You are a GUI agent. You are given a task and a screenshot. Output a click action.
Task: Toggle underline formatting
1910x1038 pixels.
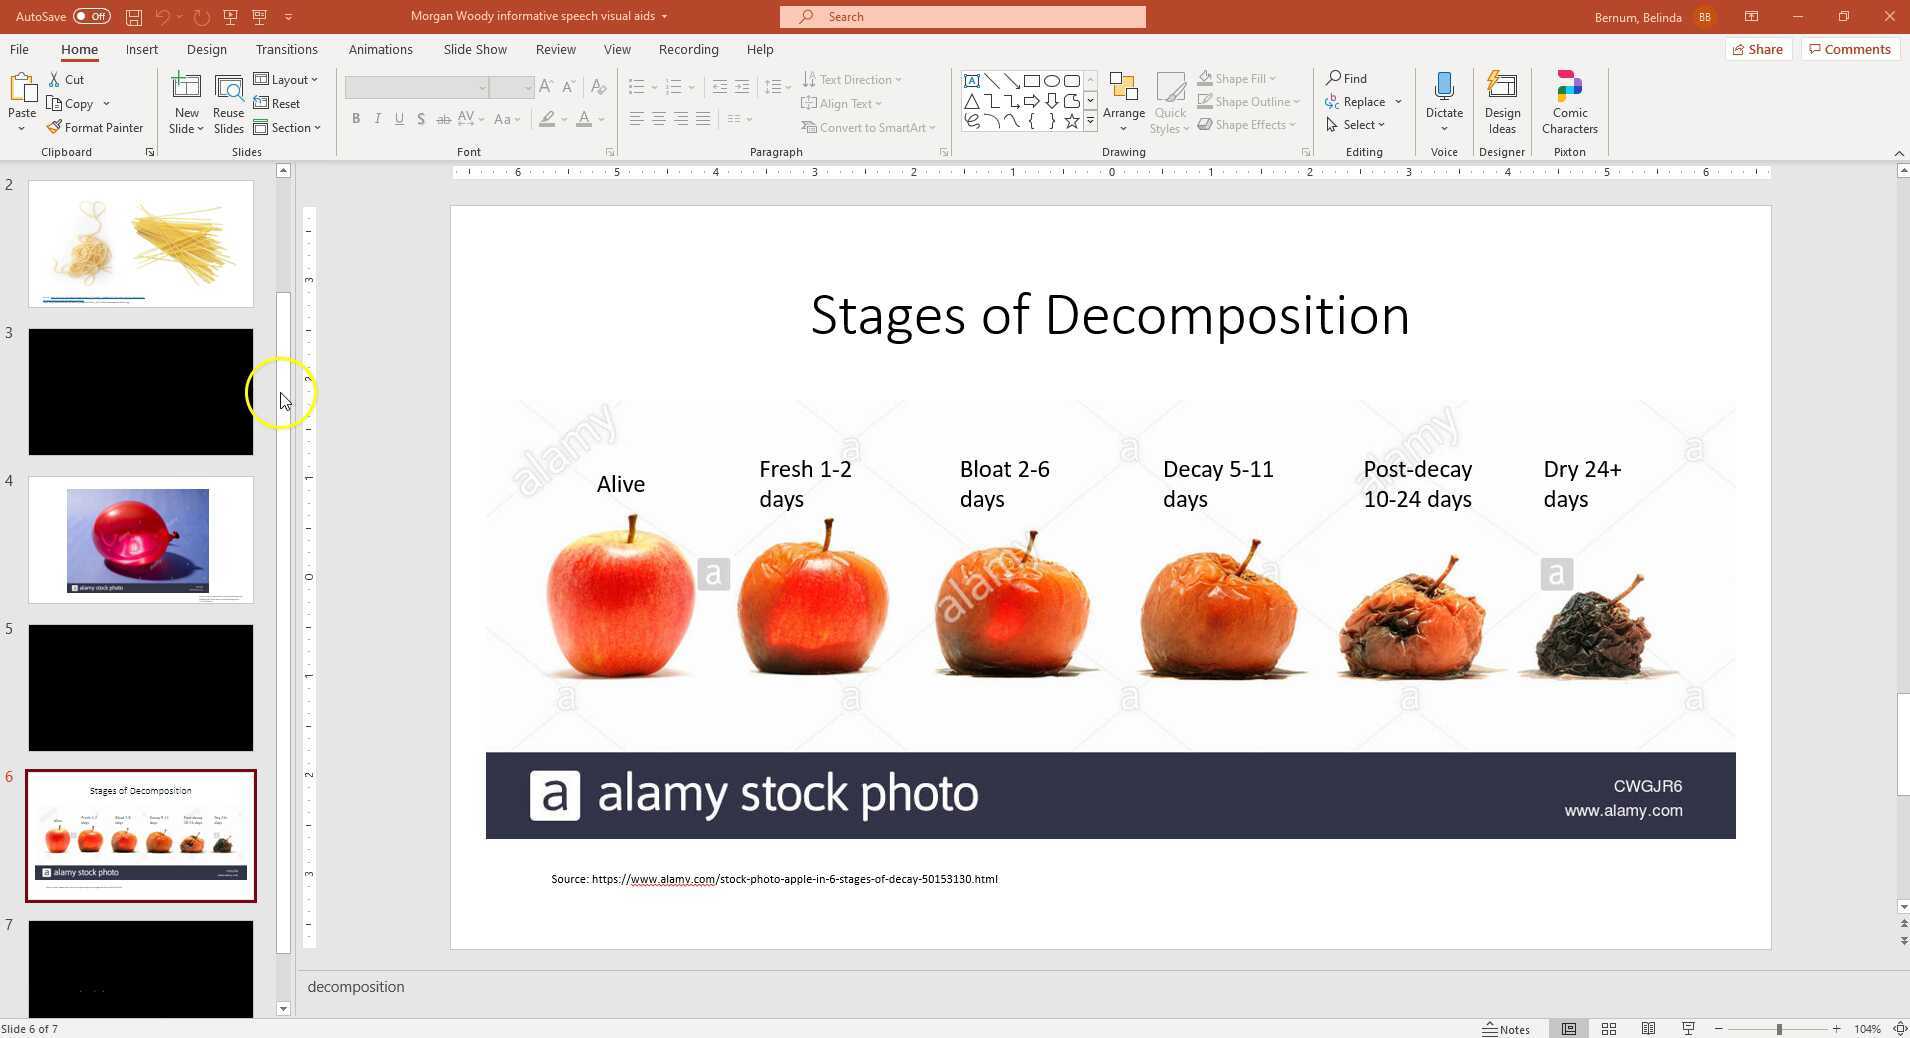[x=399, y=118]
